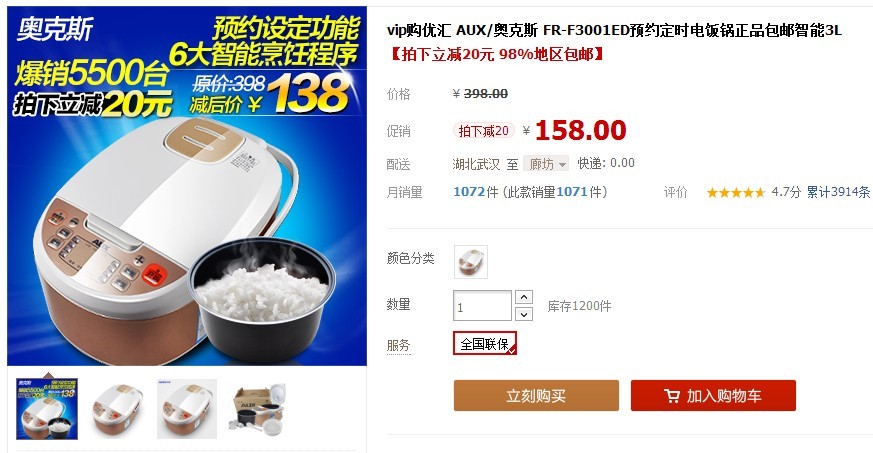Click the five-star rating icons
This screenshot has height=453, width=873.
click(736, 193)
